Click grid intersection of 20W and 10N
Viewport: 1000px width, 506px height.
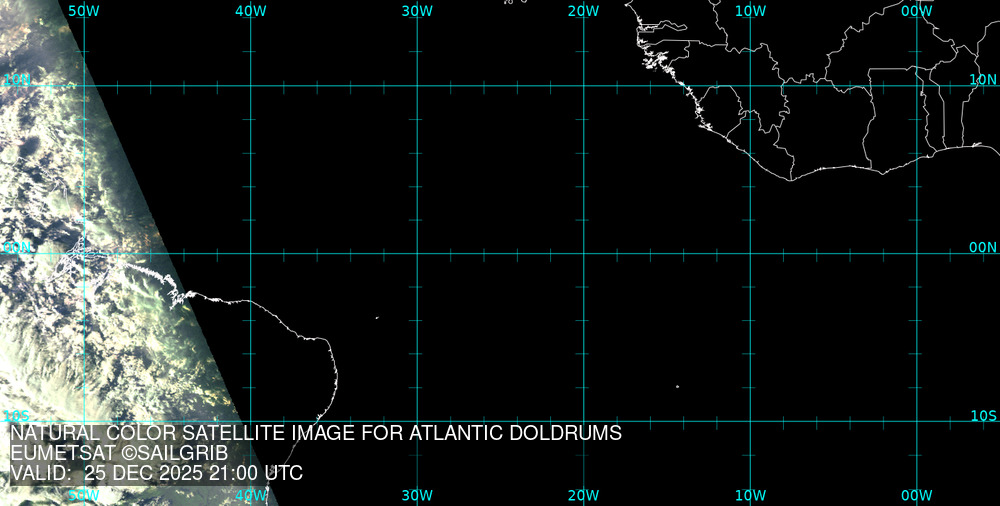coord(583,86)
